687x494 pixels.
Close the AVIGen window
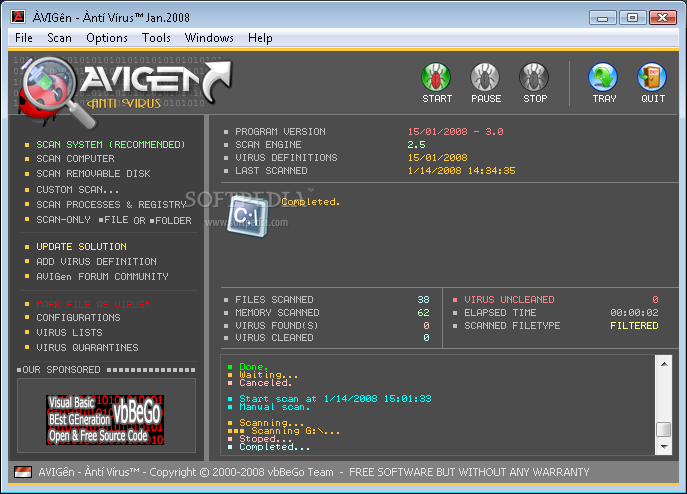(x=662, y=18)
